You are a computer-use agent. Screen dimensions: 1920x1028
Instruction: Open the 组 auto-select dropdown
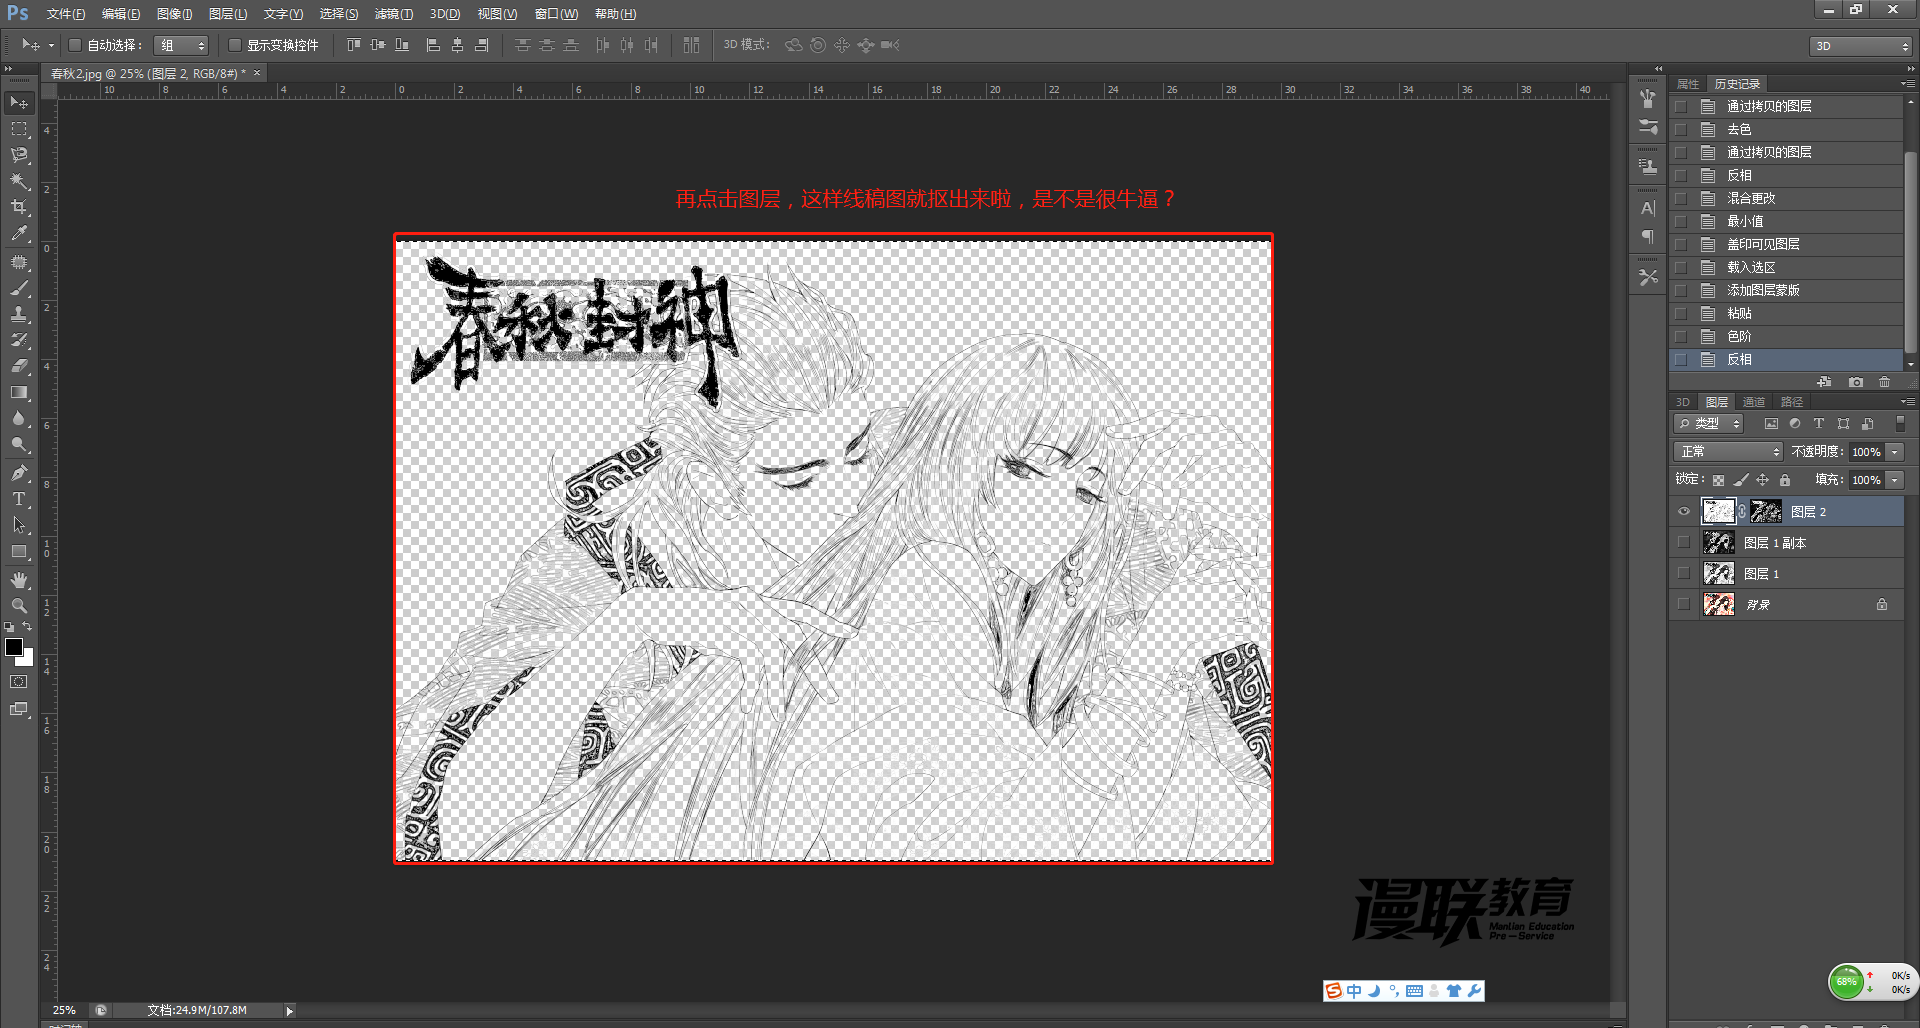(x=181, y=45)
